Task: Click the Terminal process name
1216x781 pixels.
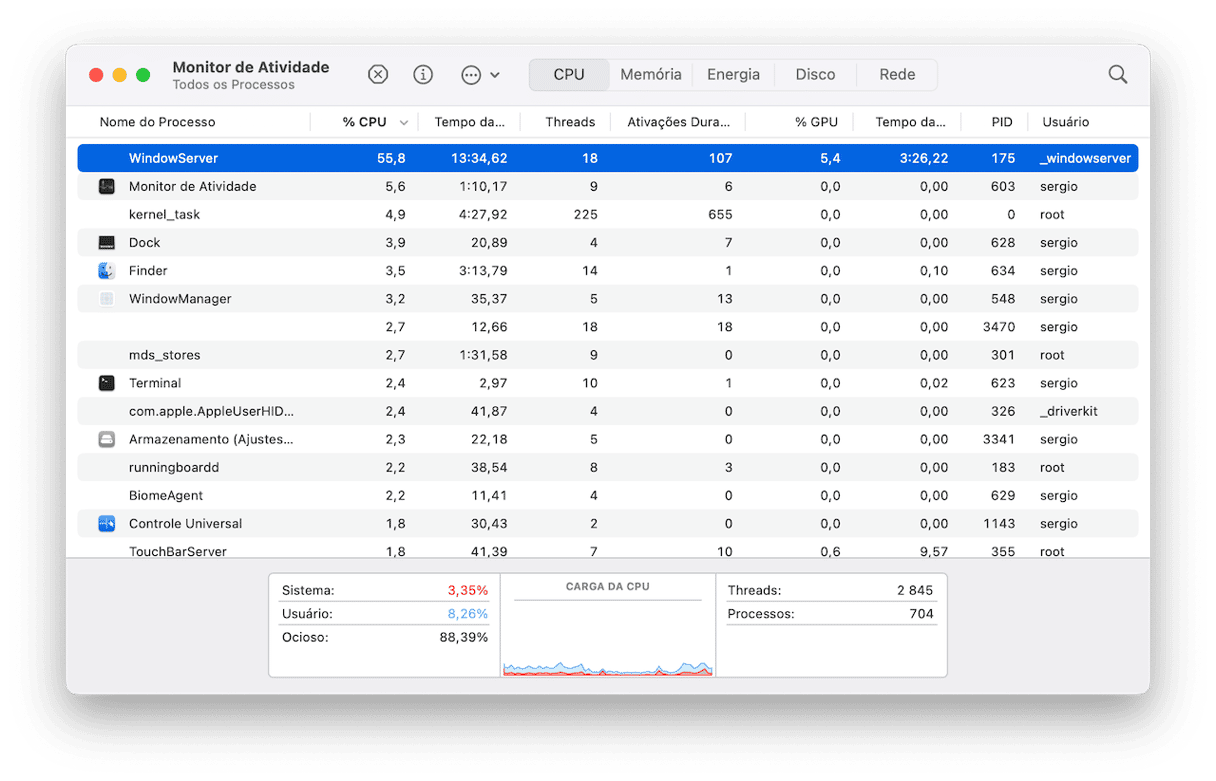Action: 155,383
